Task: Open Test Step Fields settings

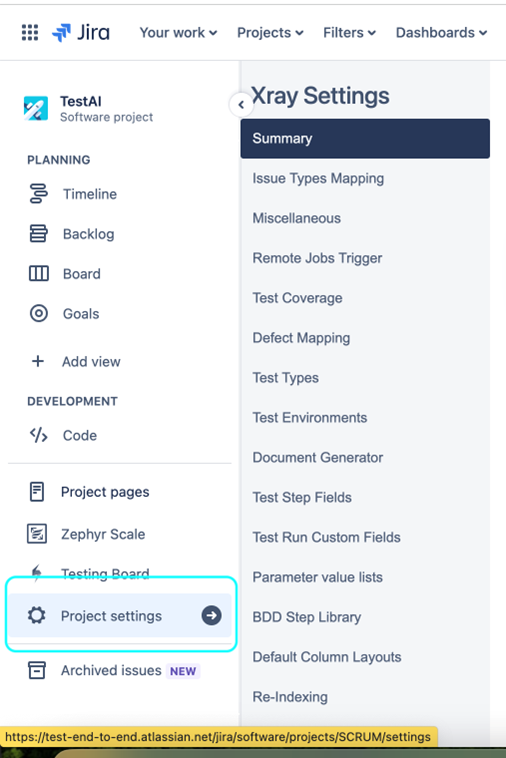Action: click(302, 497)
